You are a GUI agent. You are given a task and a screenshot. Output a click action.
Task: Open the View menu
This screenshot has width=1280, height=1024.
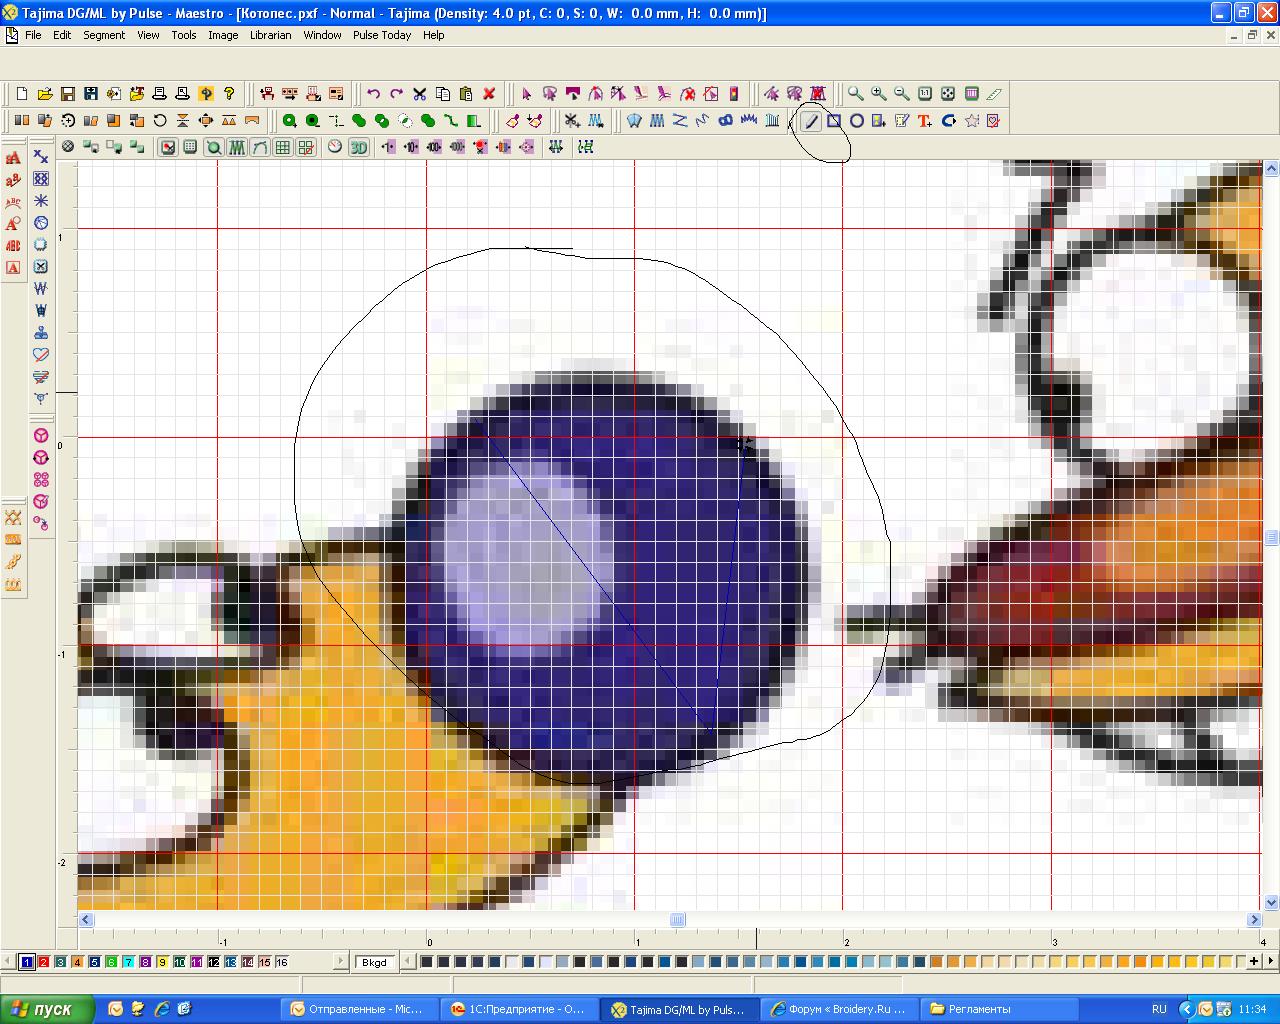[148, 35]
